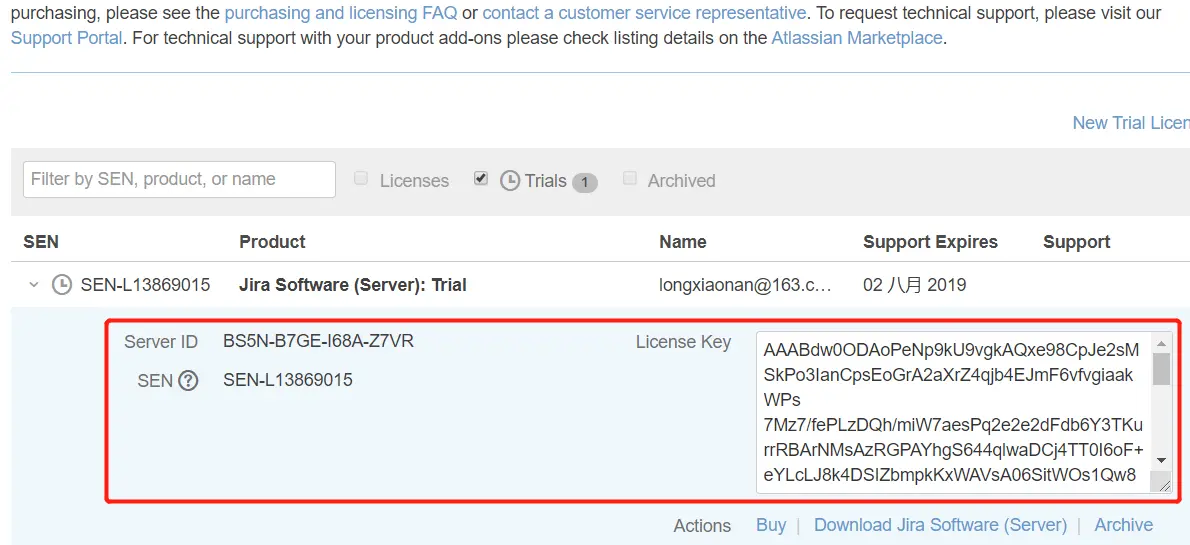Enable the Archived filter checkbox
The width and height of the screenshot is (1190, 545).
pyautogui.click(x=629, y=178)
